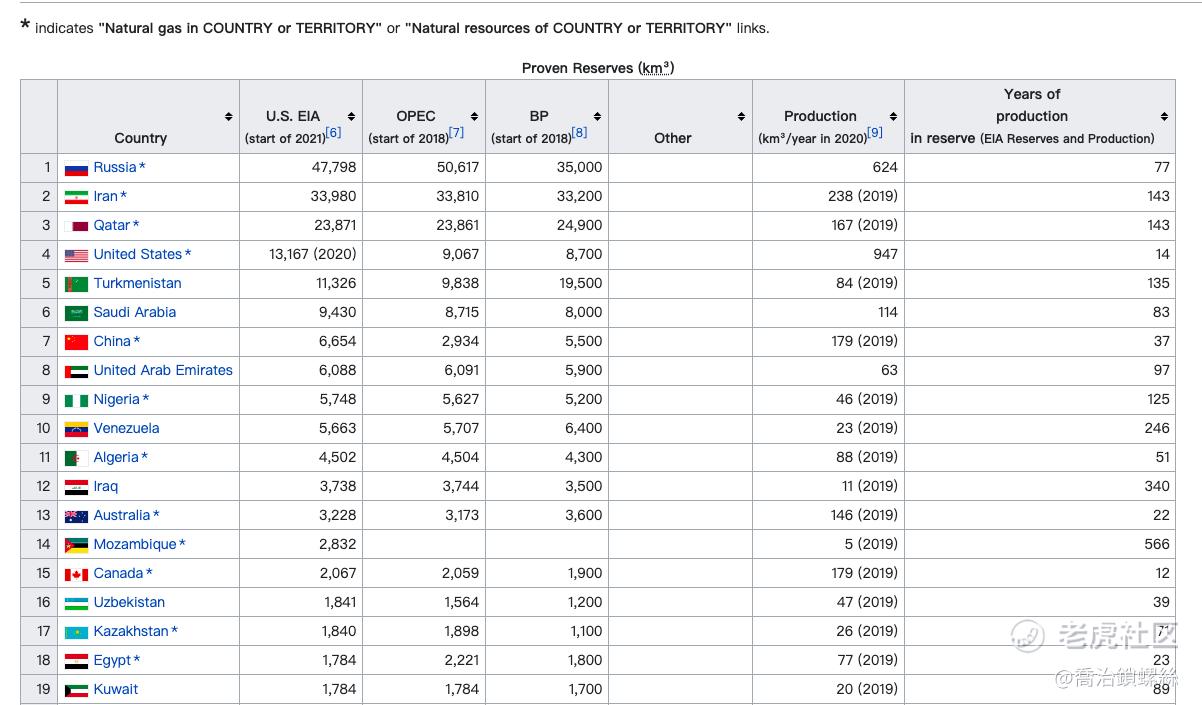The image size is (1202, 705).
Task: Click the Iraq flag icon
Action: [x=76, y=487]
